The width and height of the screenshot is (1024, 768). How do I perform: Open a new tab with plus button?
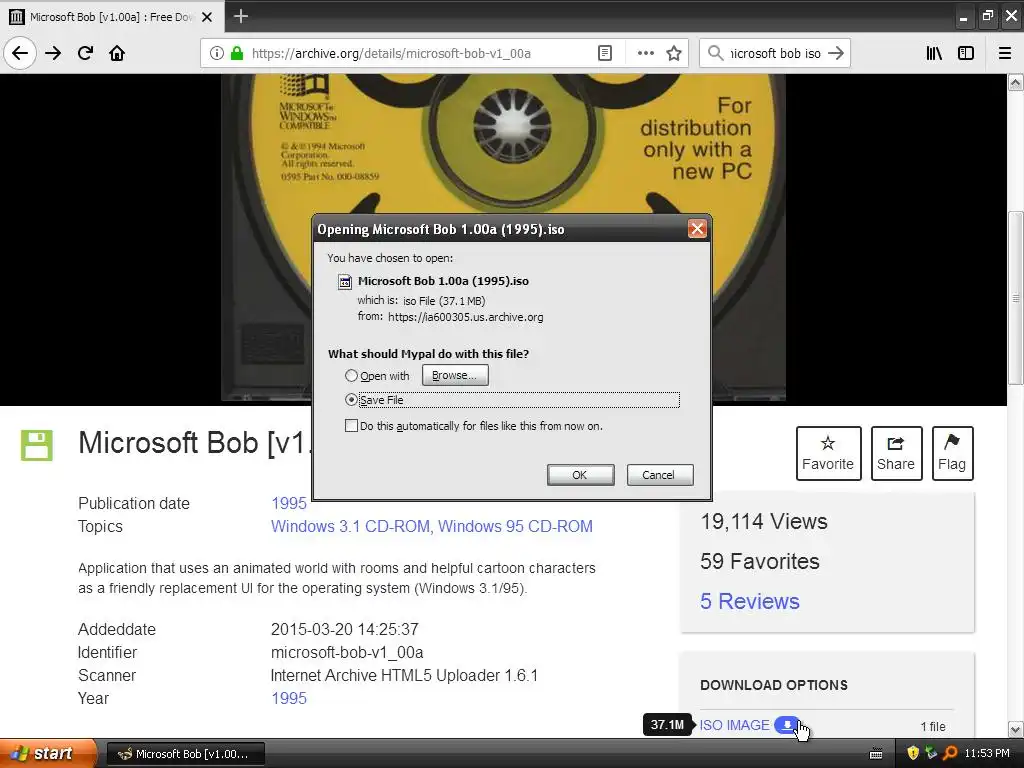point(241,16)
